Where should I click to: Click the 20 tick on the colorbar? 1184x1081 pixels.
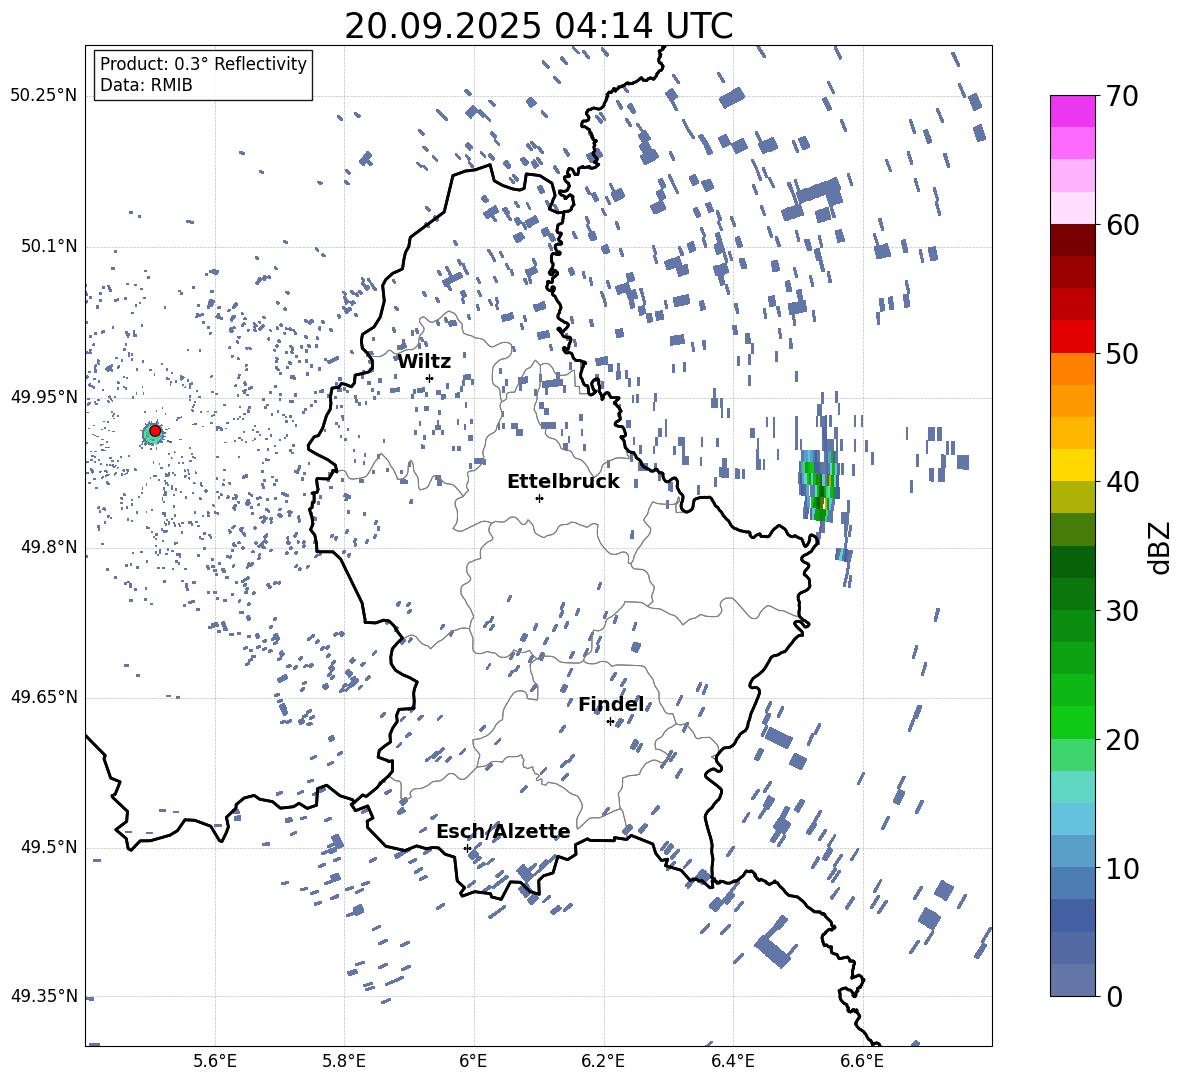1123,739
